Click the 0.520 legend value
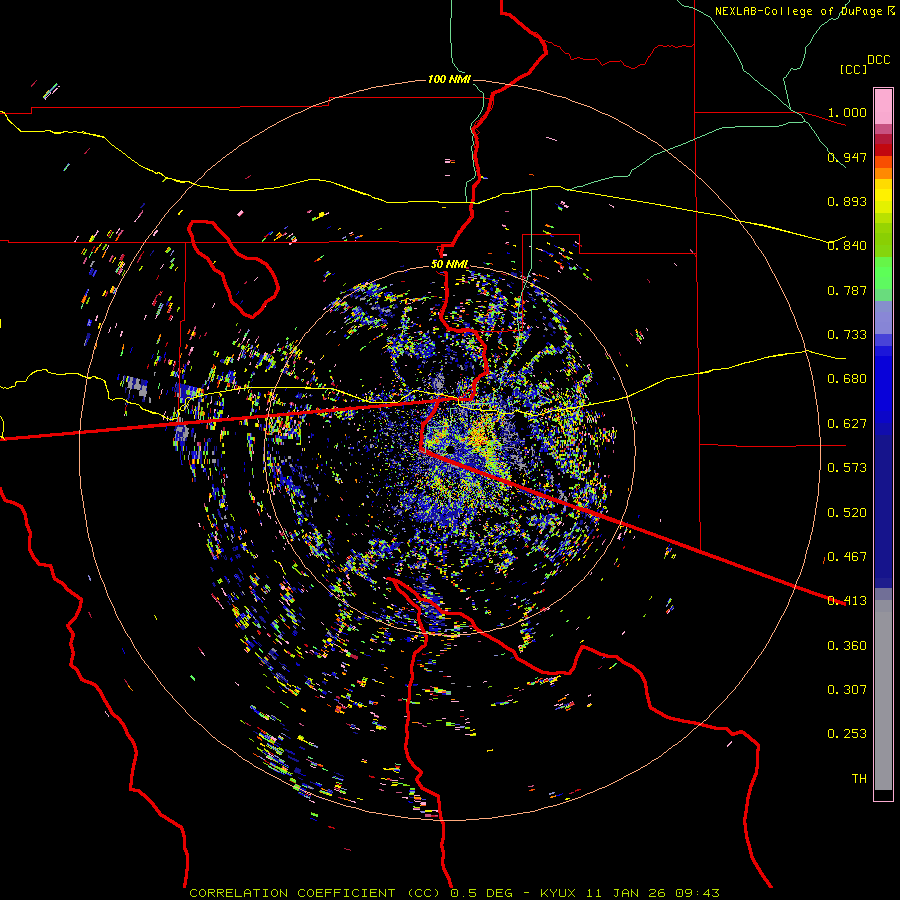 [x=847, y=513]
